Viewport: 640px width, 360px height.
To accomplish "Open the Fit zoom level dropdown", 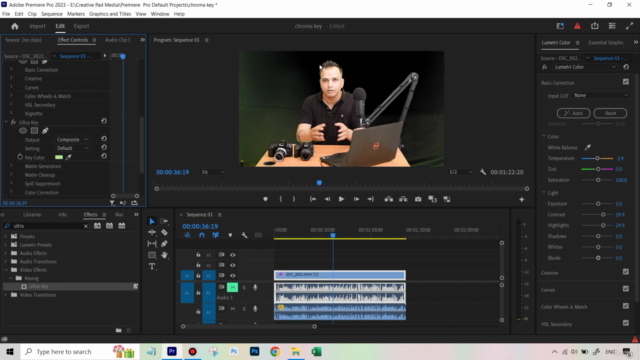I will pyautogui.click(x=213, y=172).
